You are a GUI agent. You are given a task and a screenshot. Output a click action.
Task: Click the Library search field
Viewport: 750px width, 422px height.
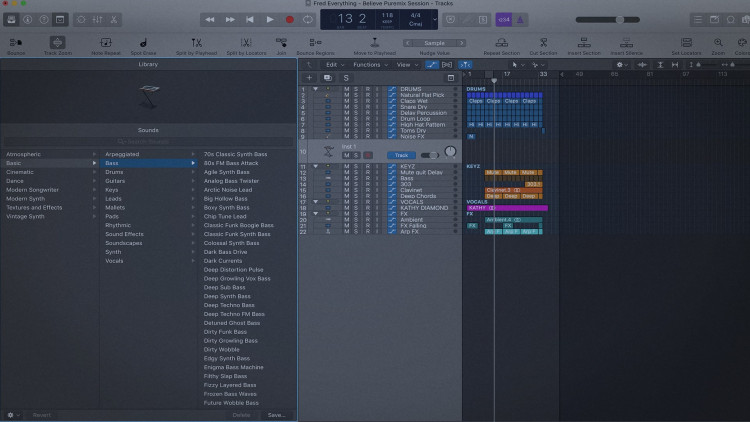coord(148,142)
